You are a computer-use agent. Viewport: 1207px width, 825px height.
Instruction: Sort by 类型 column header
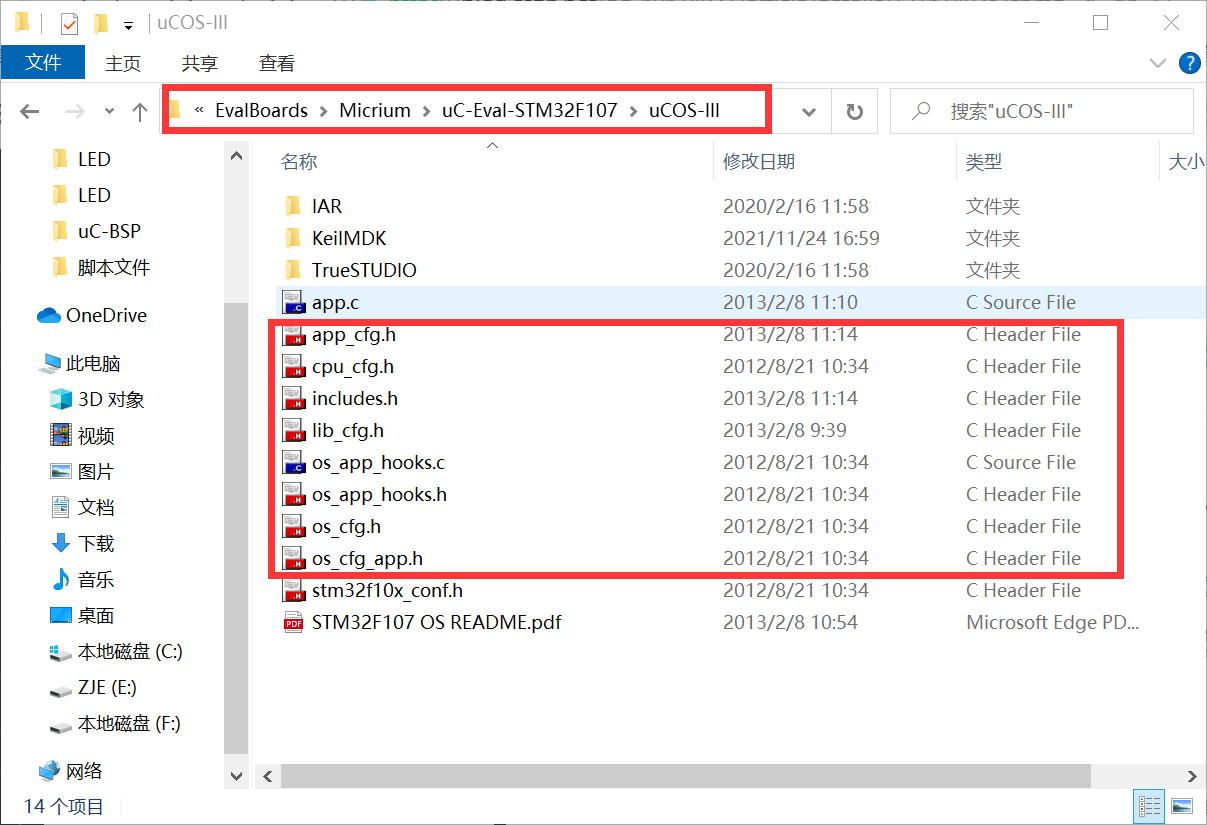coord(984,161)
